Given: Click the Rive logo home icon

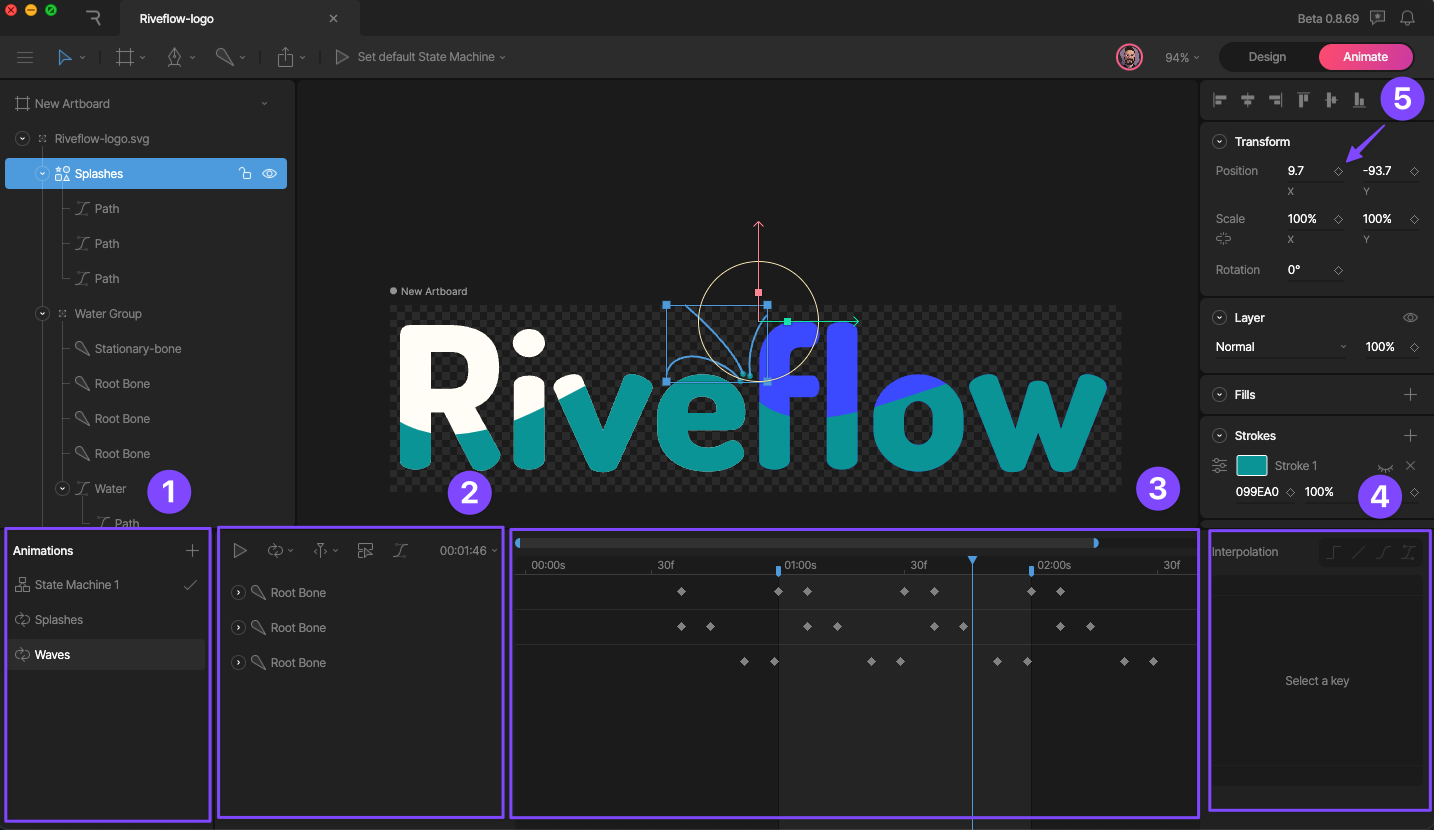Looking at the screenshot, I should 93,18.
